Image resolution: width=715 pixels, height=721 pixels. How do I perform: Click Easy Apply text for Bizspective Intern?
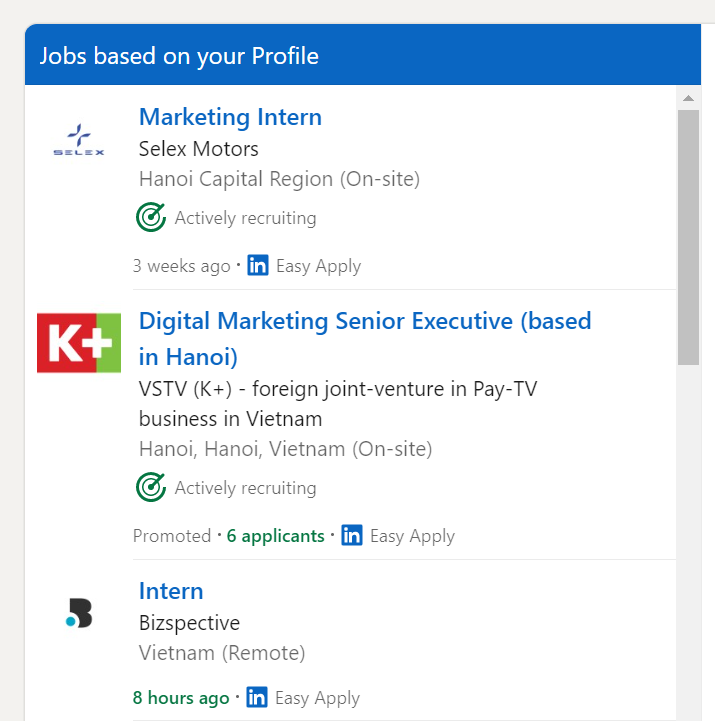click(x=317, y=698)
